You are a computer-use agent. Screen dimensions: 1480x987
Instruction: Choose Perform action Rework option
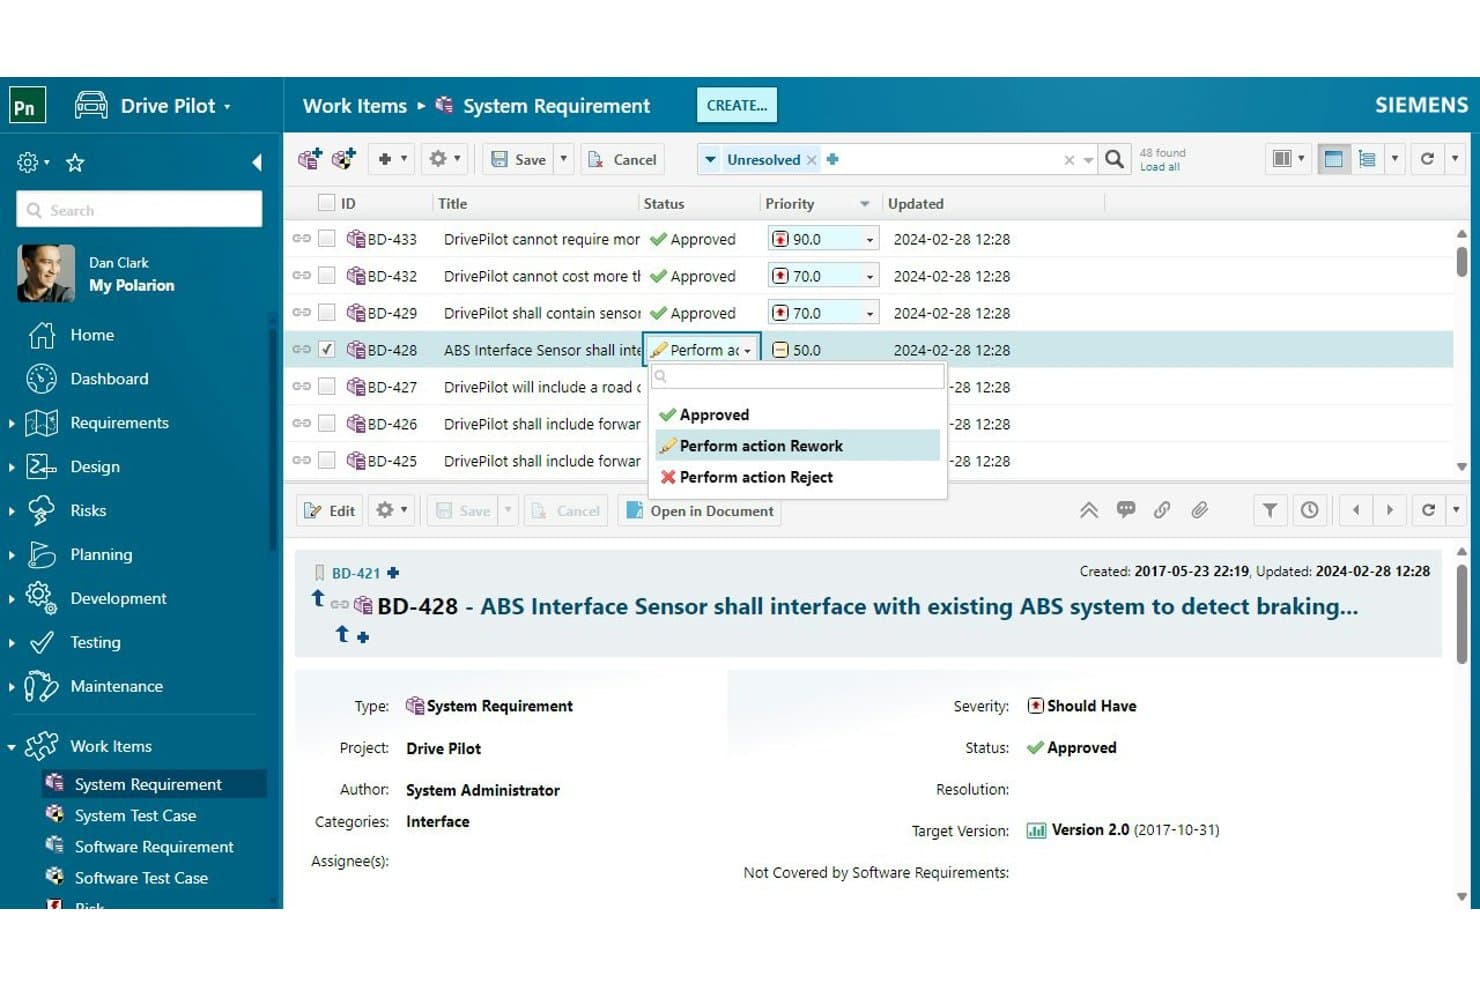797,446
